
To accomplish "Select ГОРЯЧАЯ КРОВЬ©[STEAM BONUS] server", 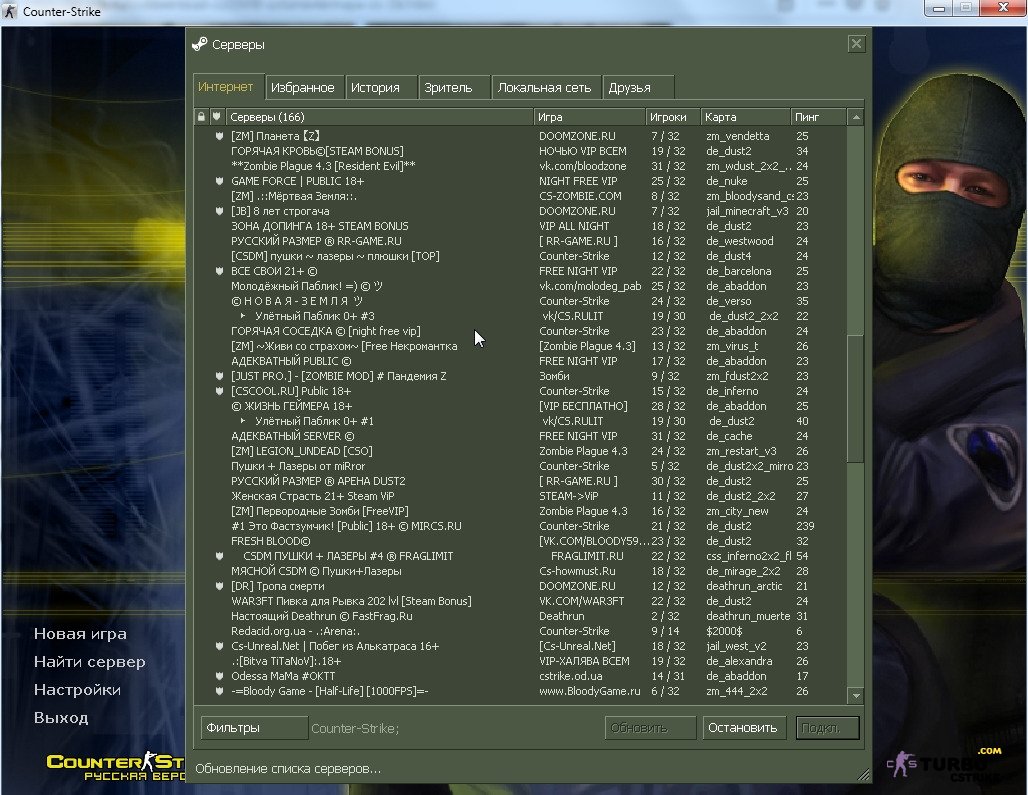I will (x=520, y=151).
